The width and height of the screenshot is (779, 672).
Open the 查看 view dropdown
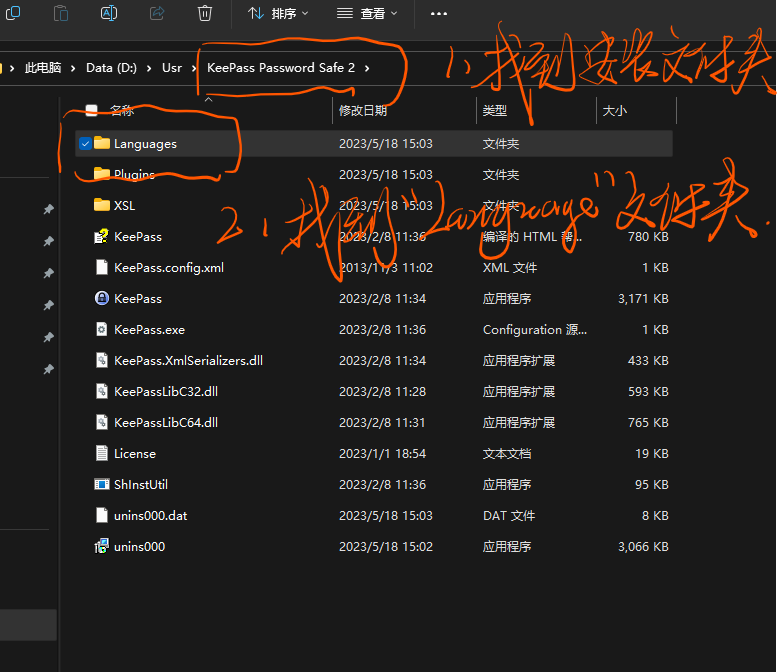click(367, 13)
